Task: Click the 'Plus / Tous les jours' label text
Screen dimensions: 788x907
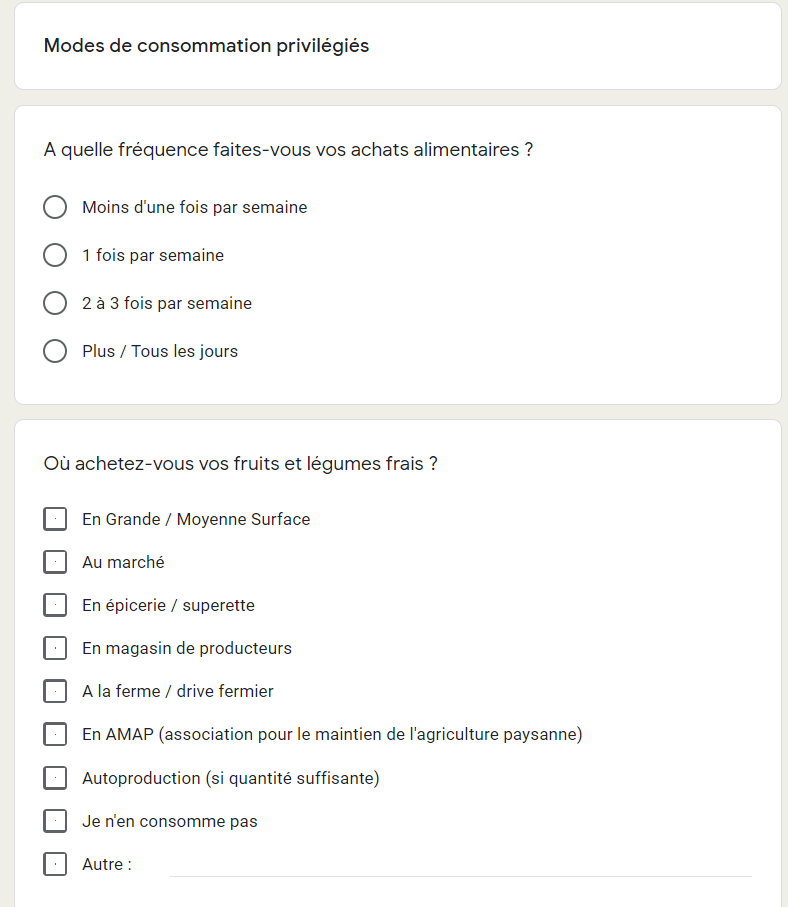Action: click(x=160, y=351)
